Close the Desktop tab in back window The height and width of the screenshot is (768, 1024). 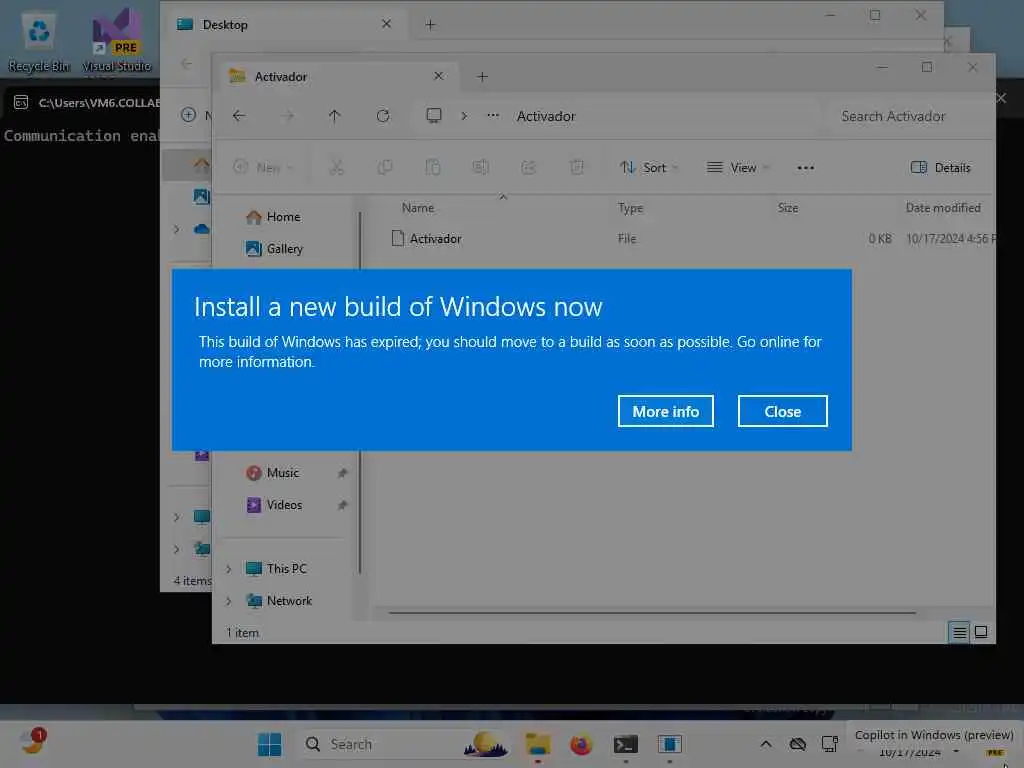[387, 24]
